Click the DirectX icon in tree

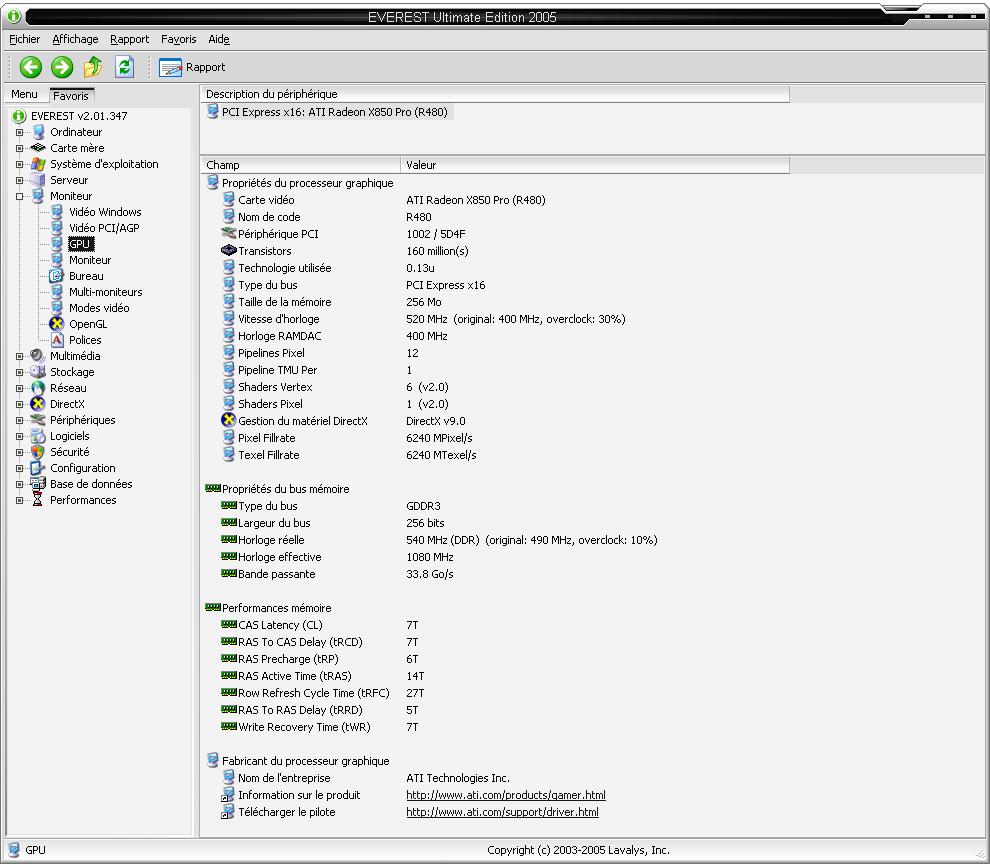pyautogui.click(x=38, y=404)
